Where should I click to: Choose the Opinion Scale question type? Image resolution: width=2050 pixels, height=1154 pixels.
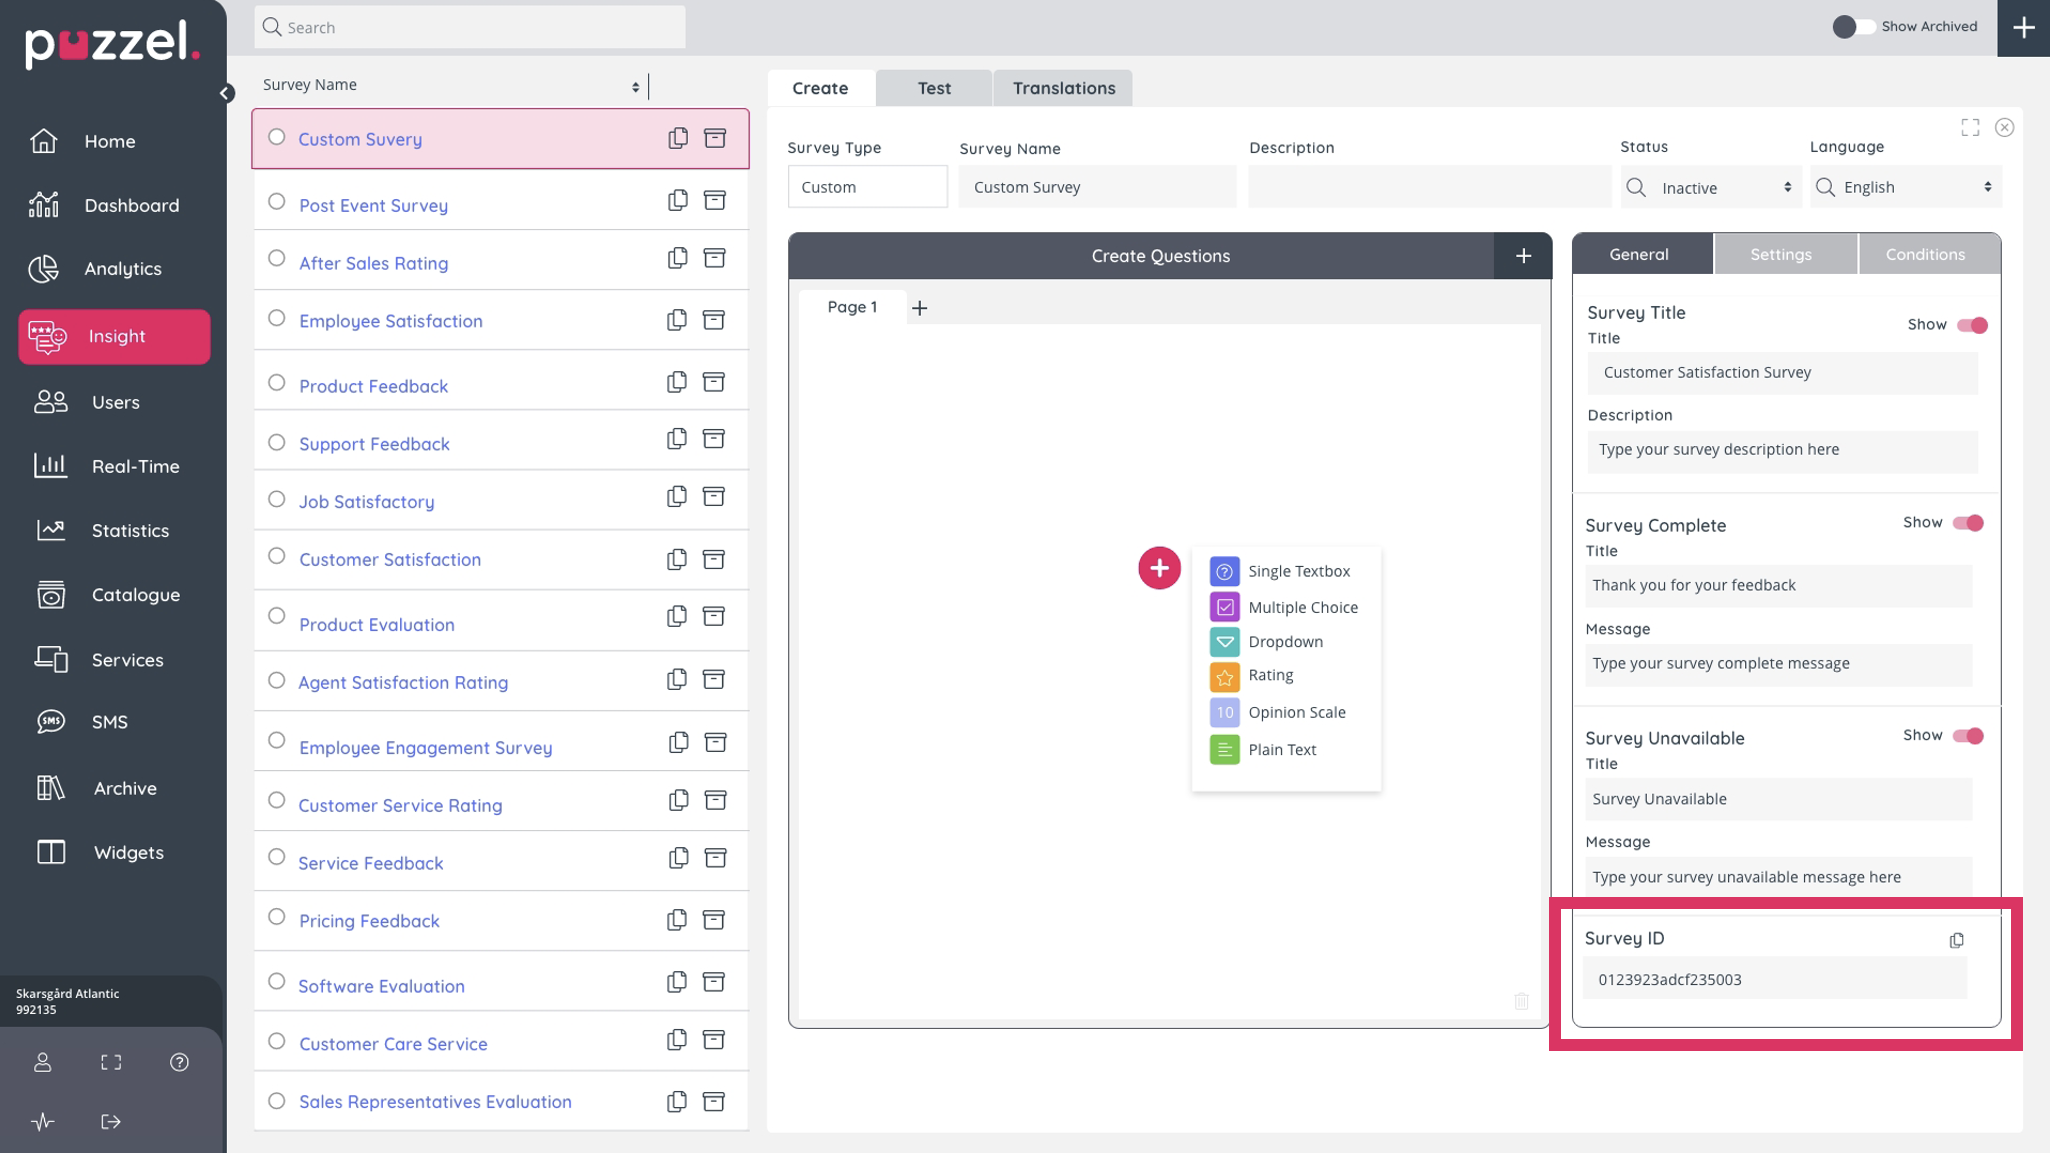tap(1296, 712)
